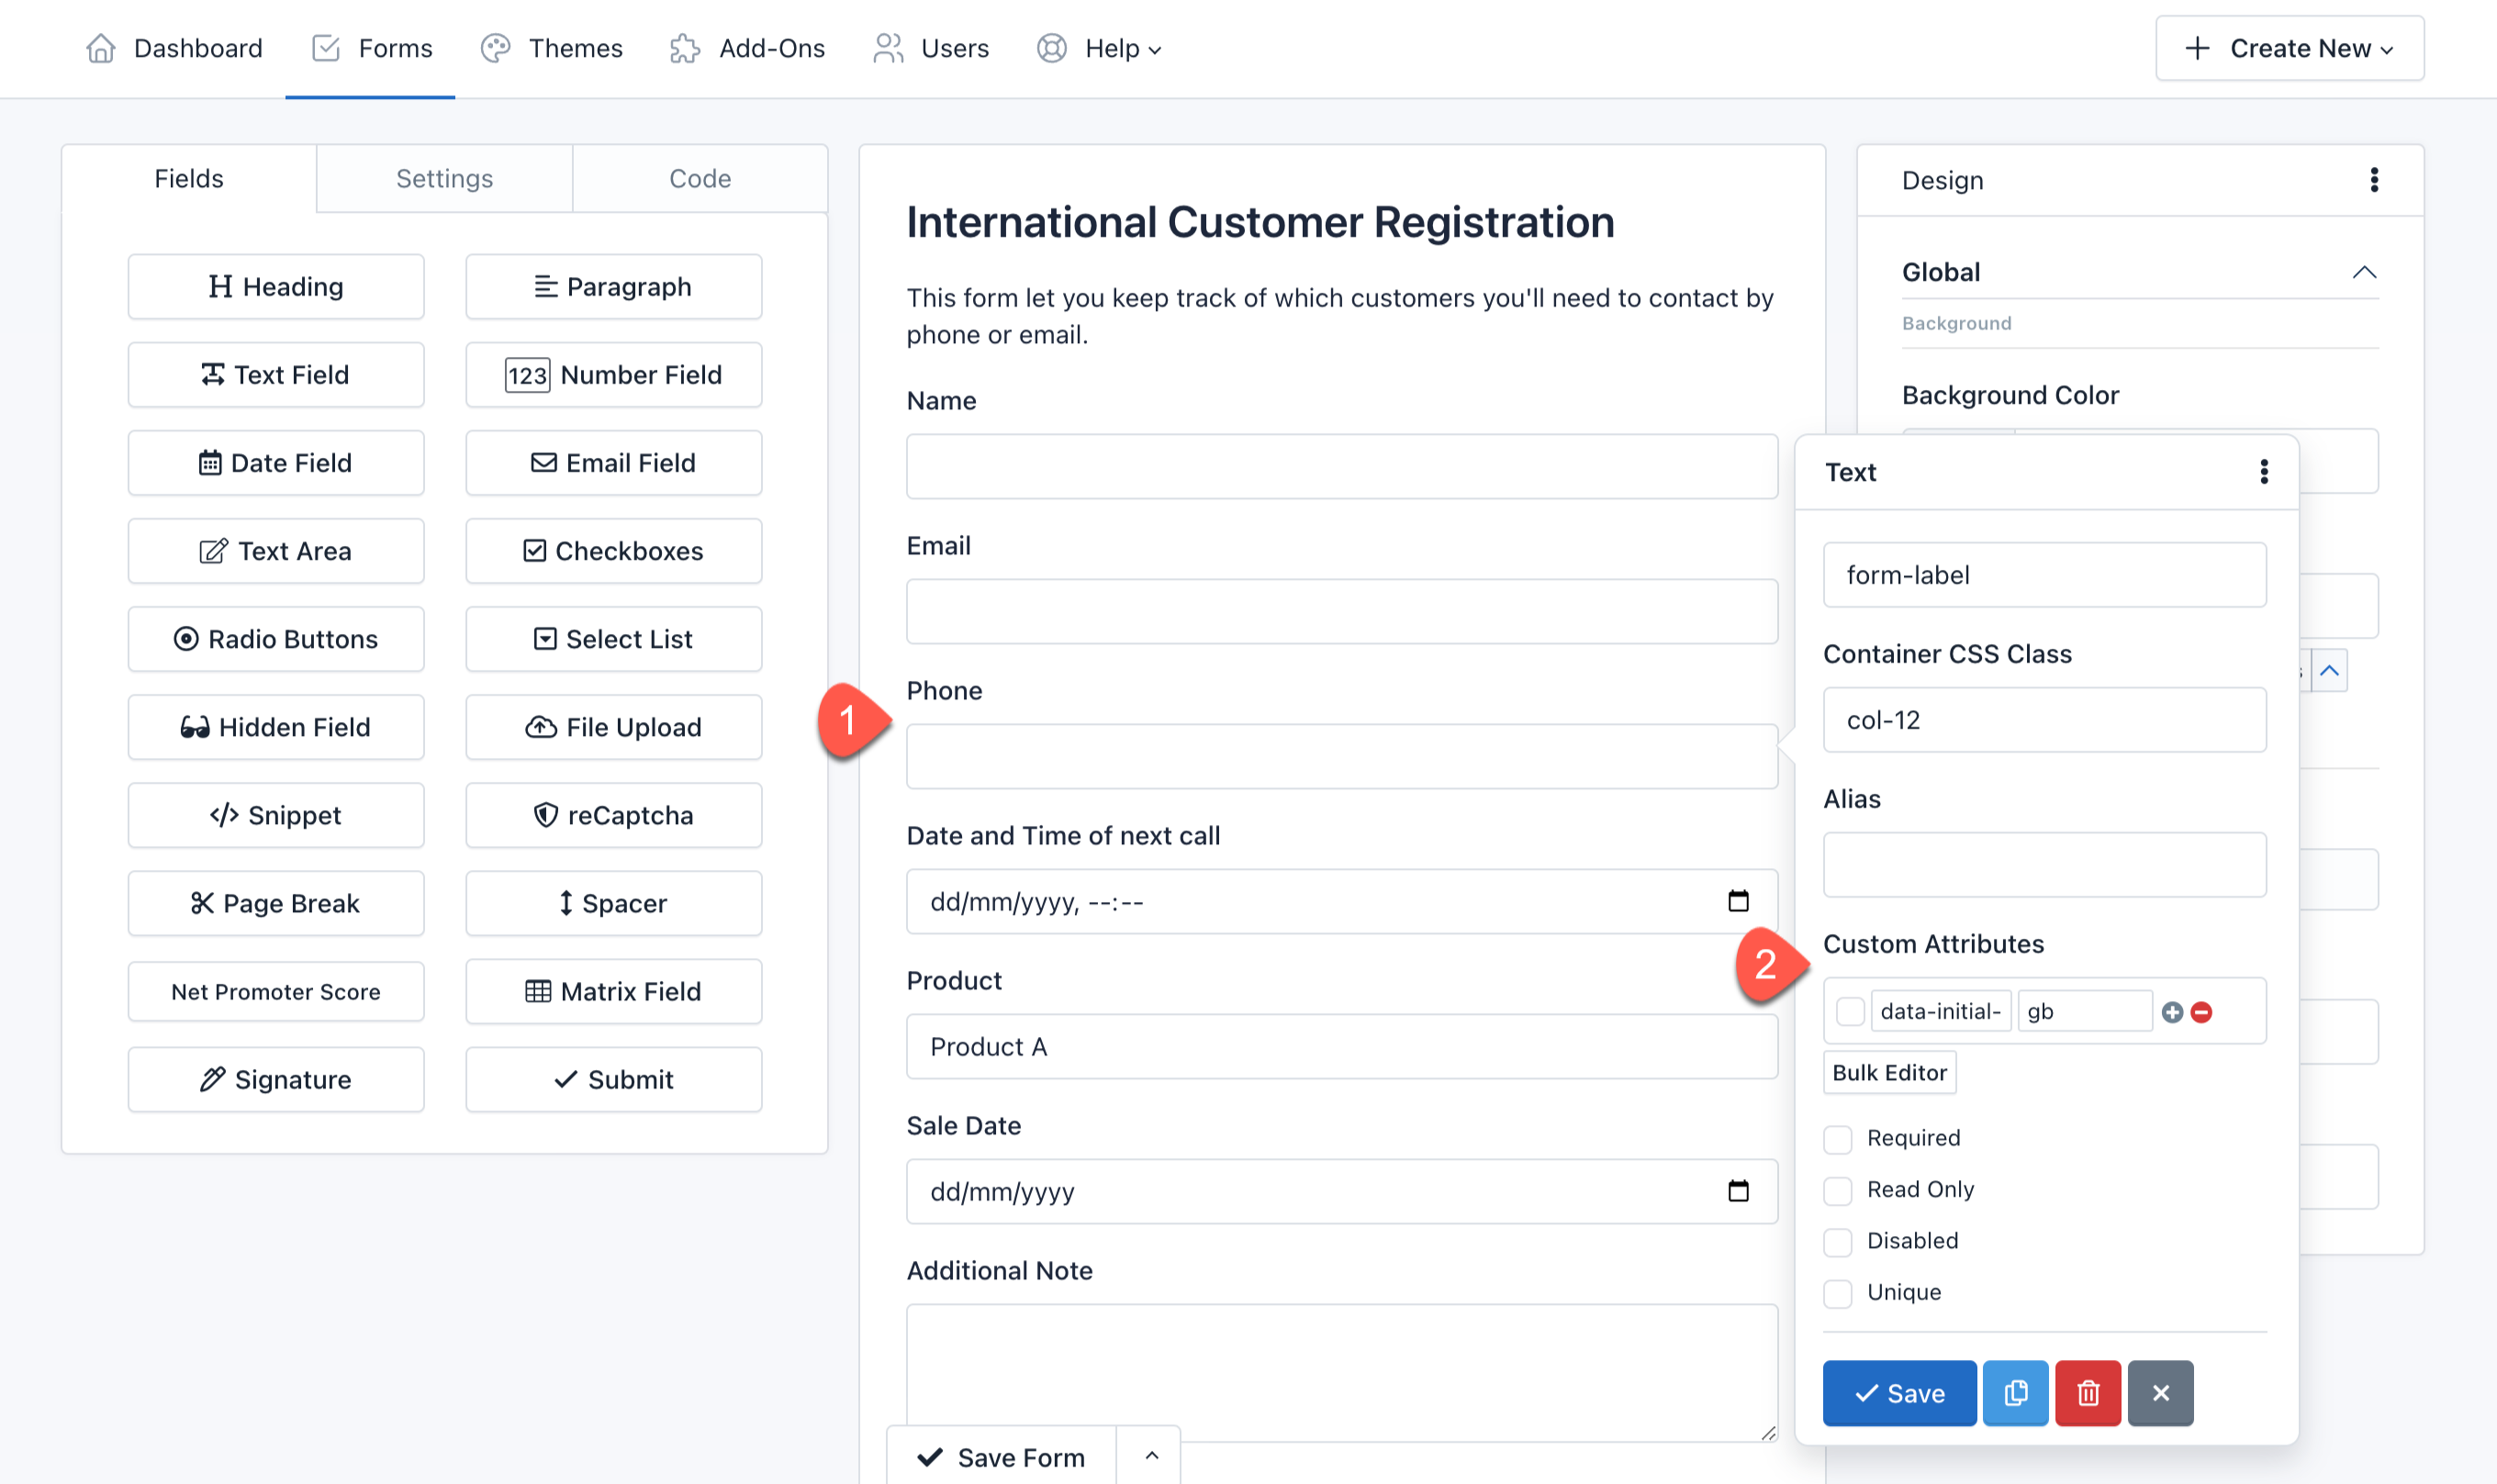
Task: Add another custom attribute with the plus icon
Action: (x=2172, y=1011)
